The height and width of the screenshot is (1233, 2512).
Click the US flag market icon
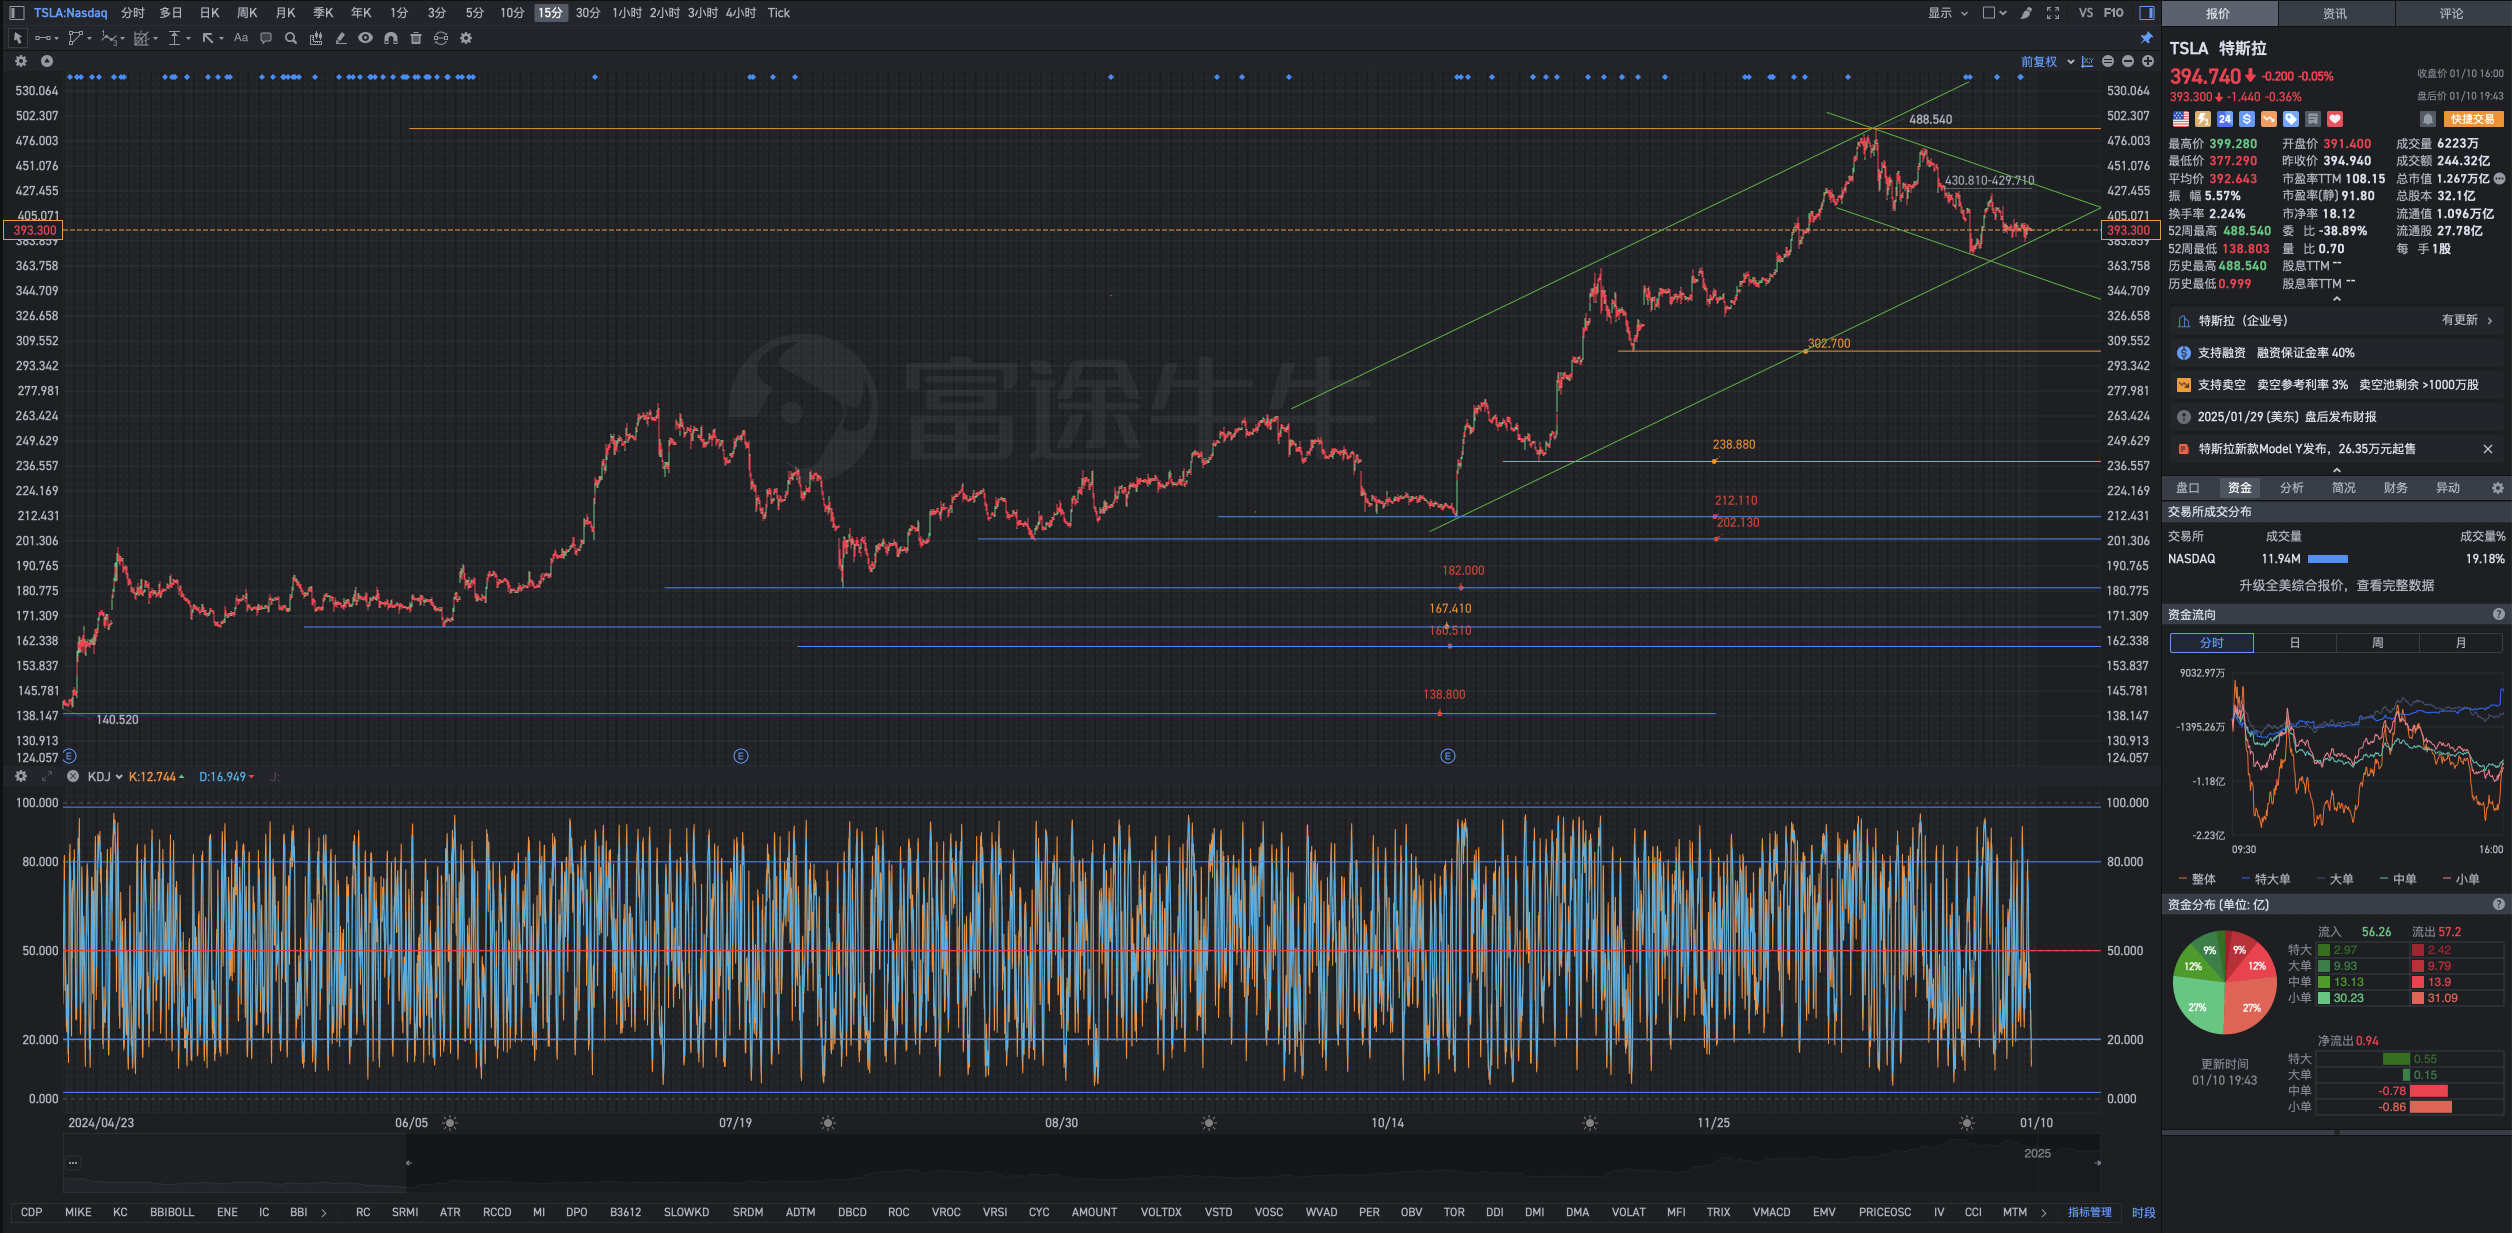pyautogui.click(x=2181, y=119)
